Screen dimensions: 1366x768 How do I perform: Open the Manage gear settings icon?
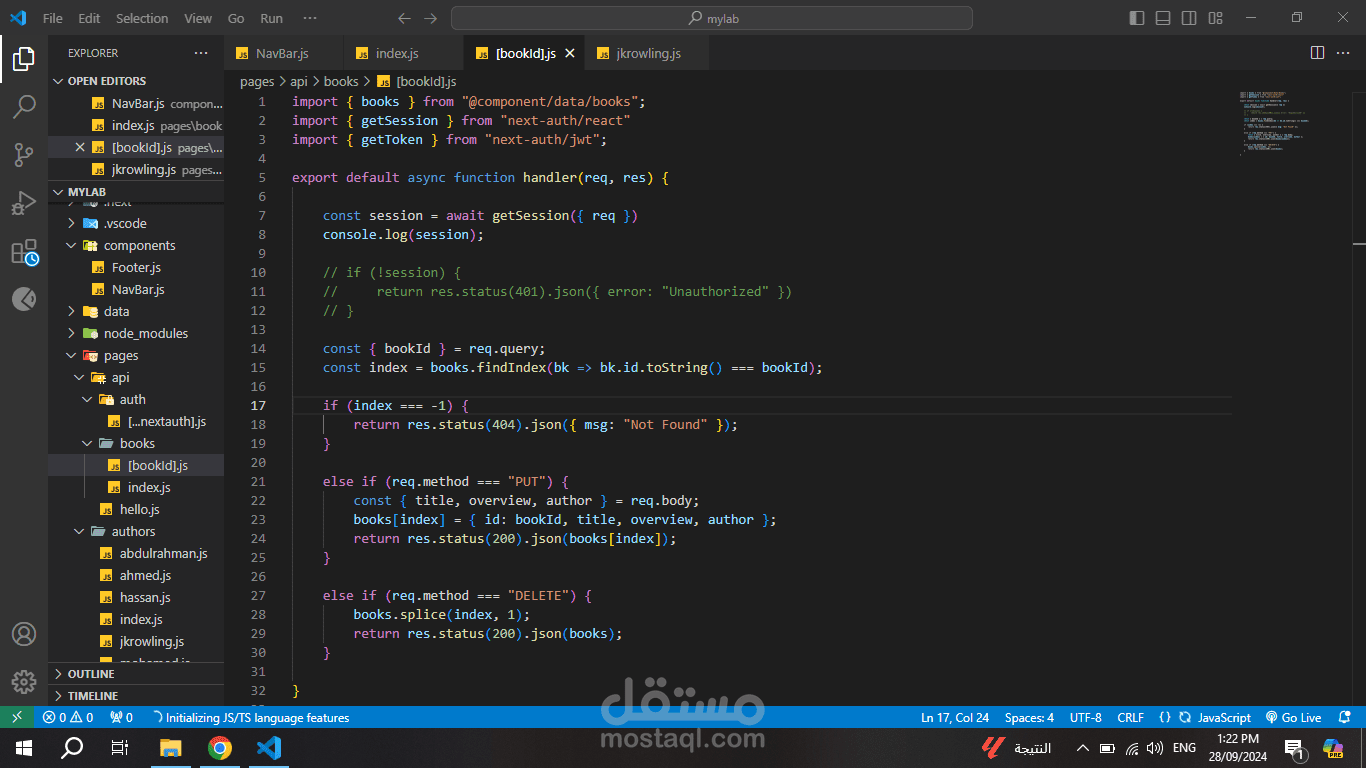24,682
